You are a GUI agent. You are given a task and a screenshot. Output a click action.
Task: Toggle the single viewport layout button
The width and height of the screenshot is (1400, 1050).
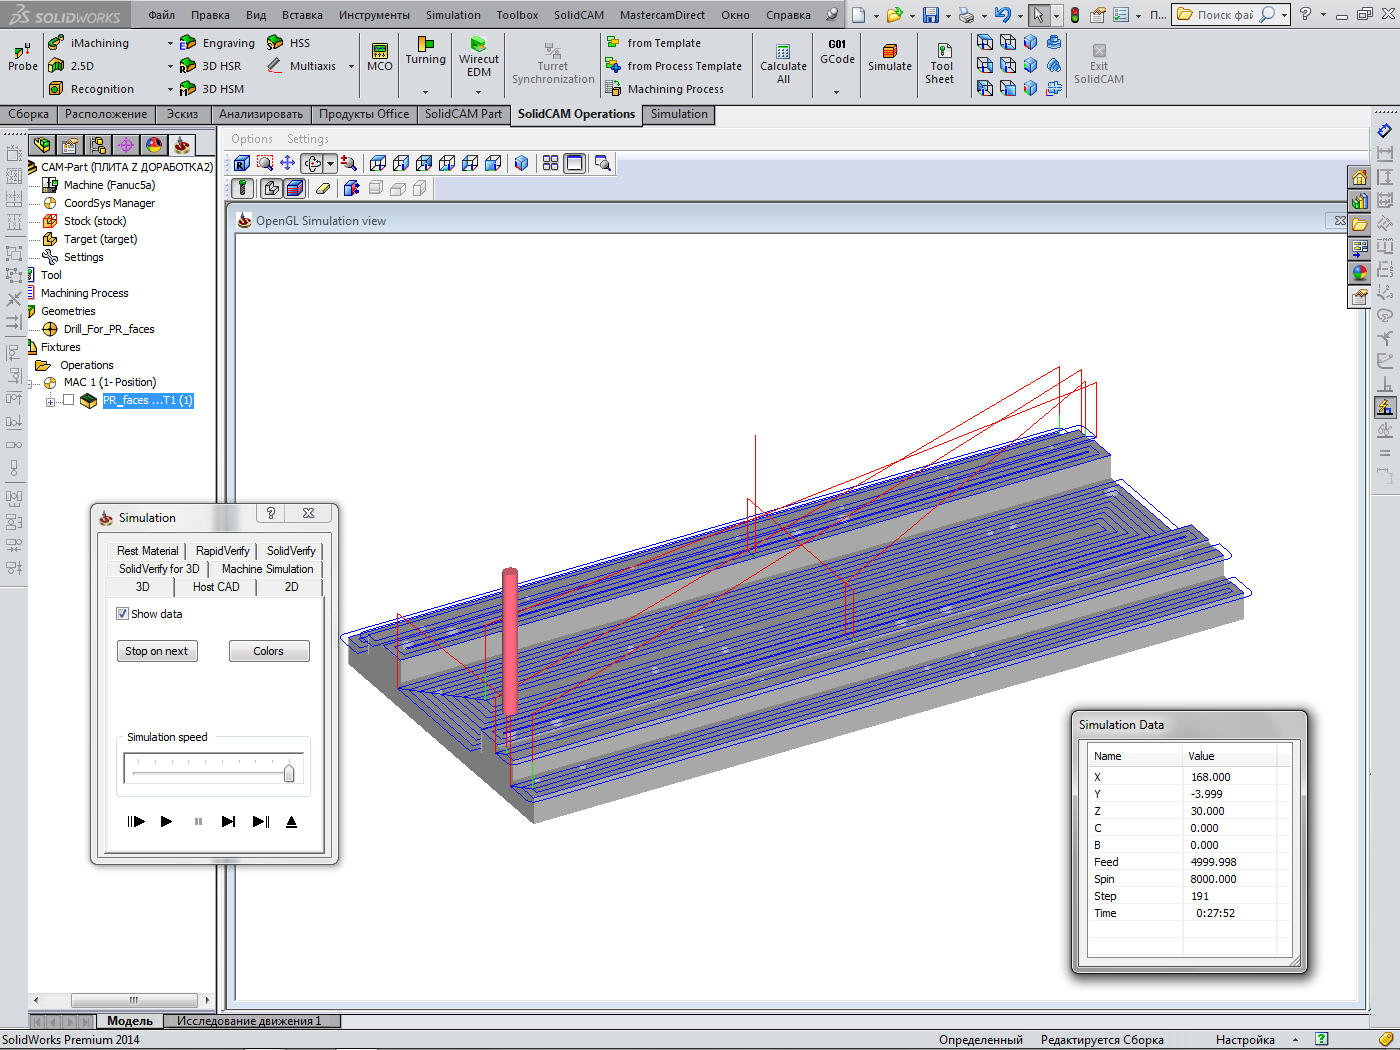coord(574,163)
